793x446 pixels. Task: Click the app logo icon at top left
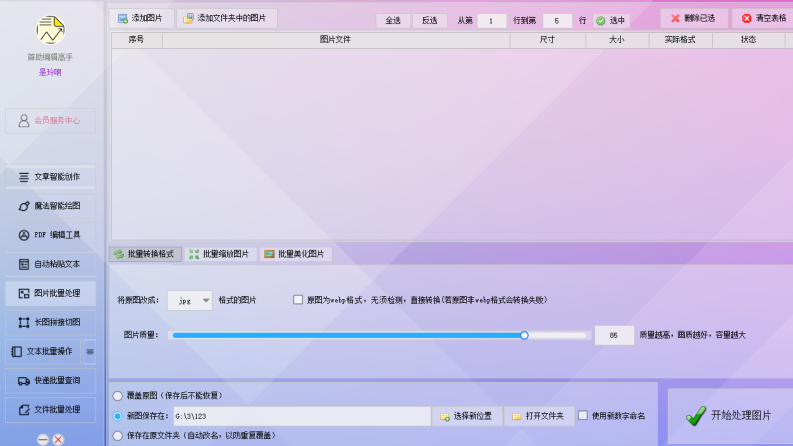50,29
